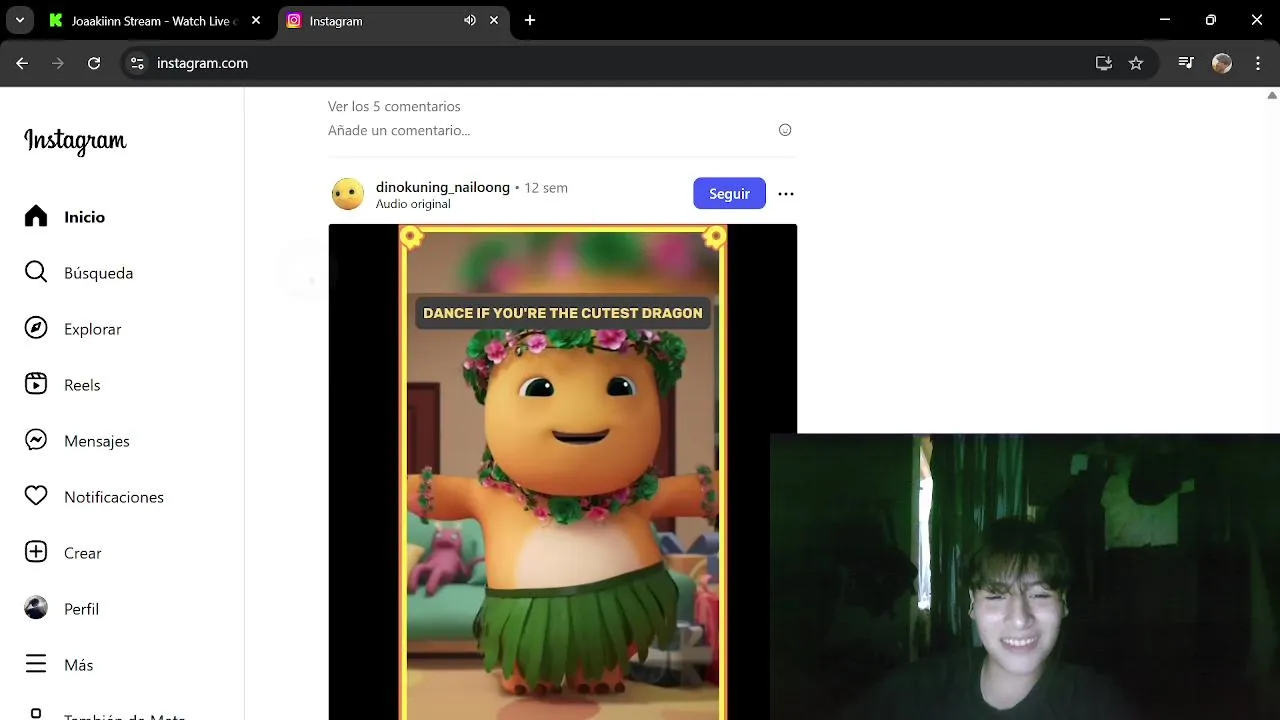Click the Instagram logo wordmark
The height and width of the screenshot is (720, 1280).
(x=75, y=141)
